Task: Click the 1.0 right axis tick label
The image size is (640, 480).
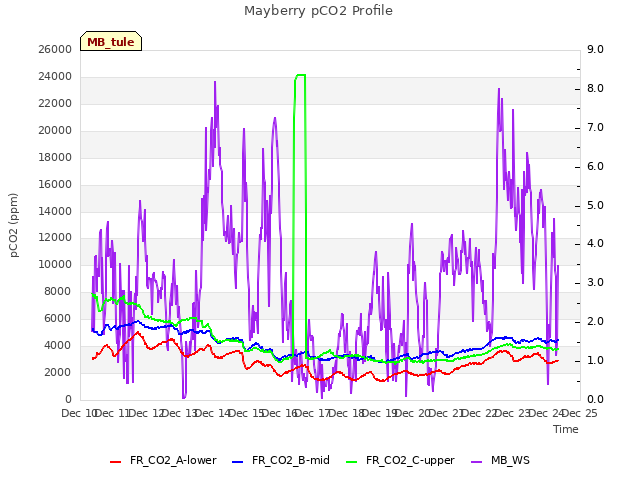Action: (595, 360)
